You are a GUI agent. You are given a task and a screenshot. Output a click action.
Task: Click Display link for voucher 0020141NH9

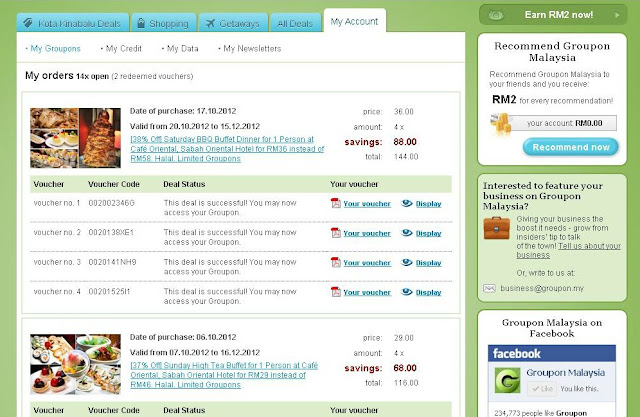coord(429,263)
